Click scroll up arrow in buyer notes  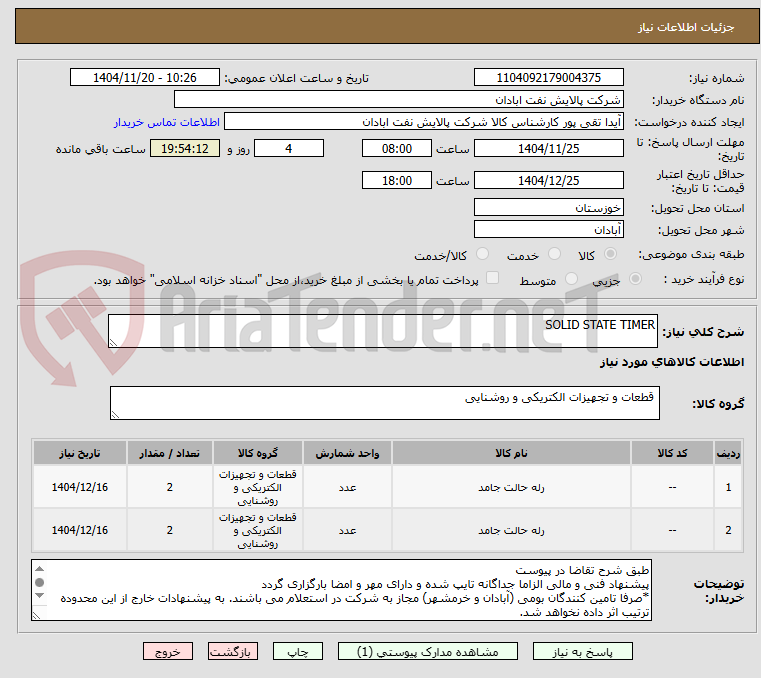pyautogui.click(x=40, y=569)
